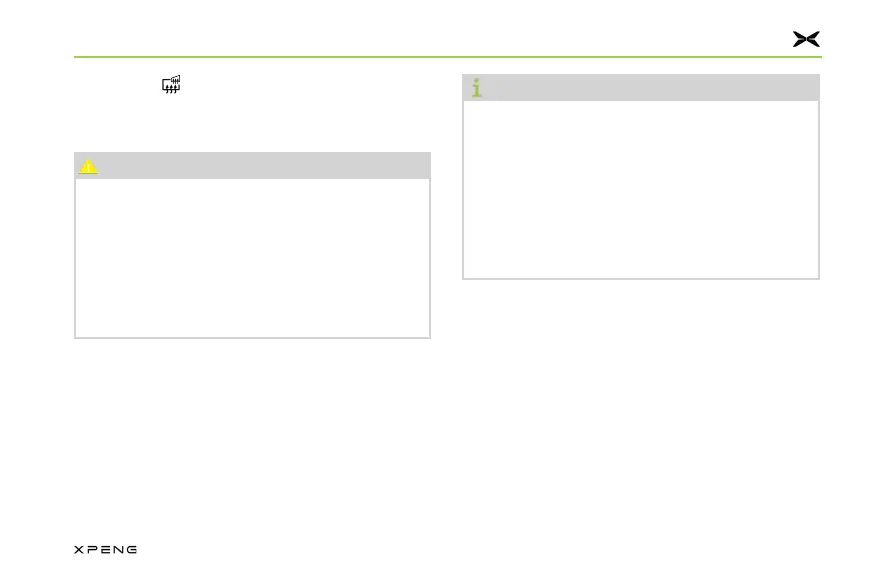Viewport: 896px width, 567px height.
Task: Click inside the empty warning box body
Action: [x=252, y=258]
